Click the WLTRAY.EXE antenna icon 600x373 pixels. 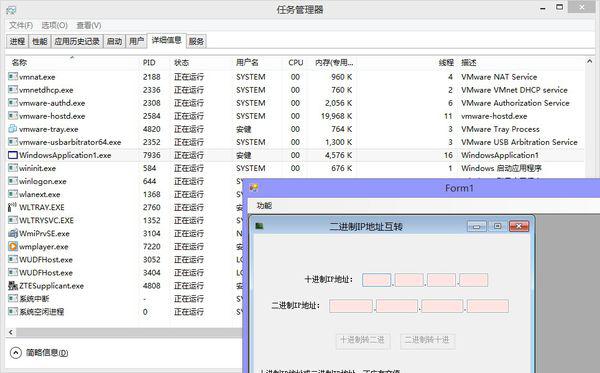pos(13,207)
